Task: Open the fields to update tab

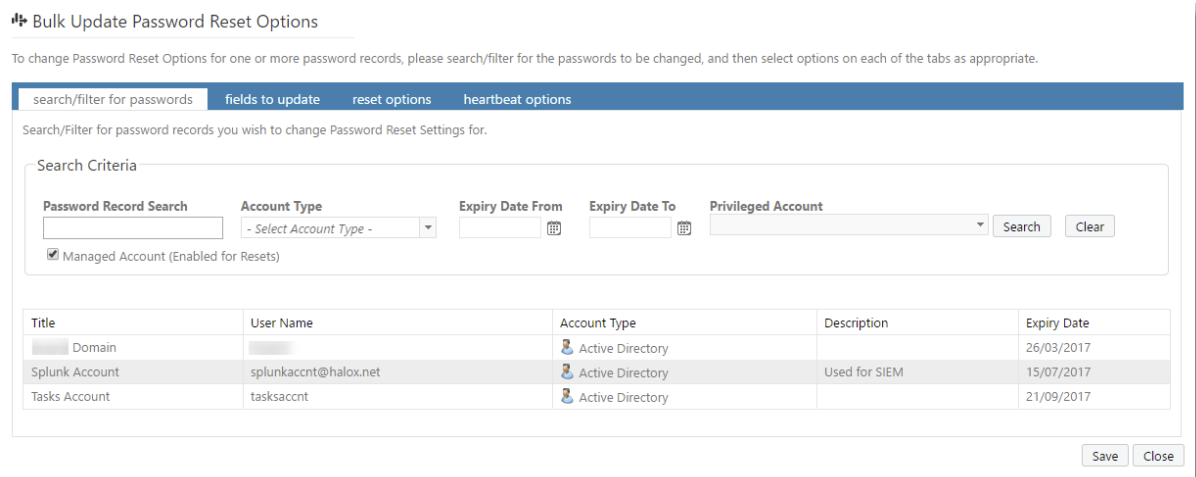Action: click(x=272, y=99)
